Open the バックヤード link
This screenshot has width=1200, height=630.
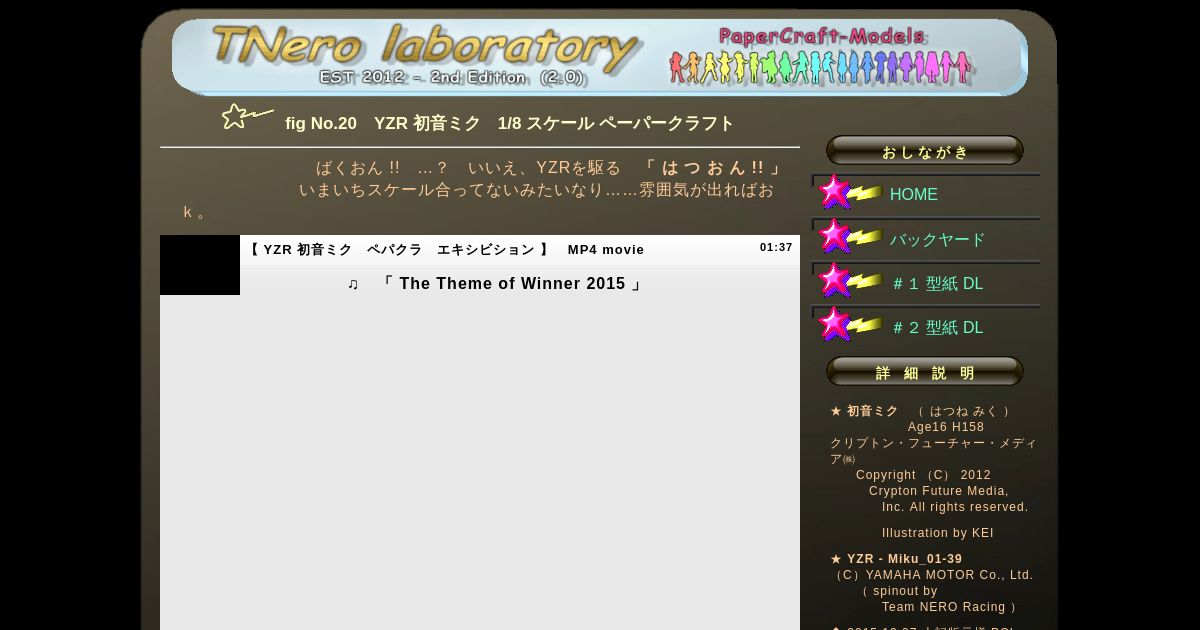click(x=937, y=240)
